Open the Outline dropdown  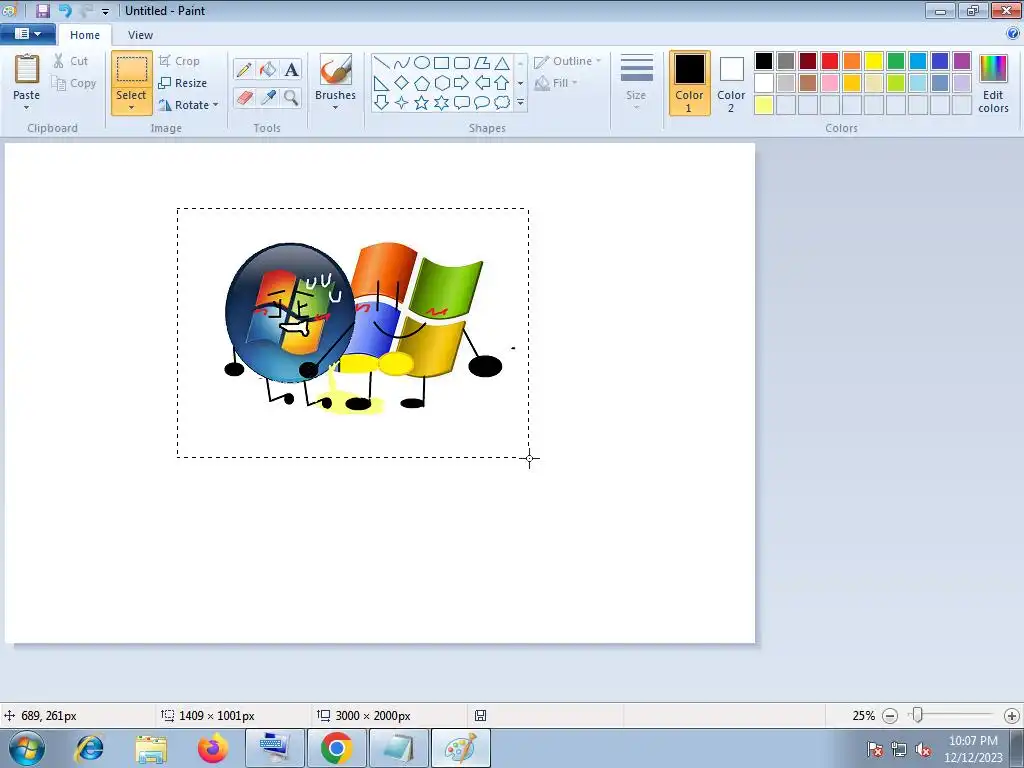(567, 61)
